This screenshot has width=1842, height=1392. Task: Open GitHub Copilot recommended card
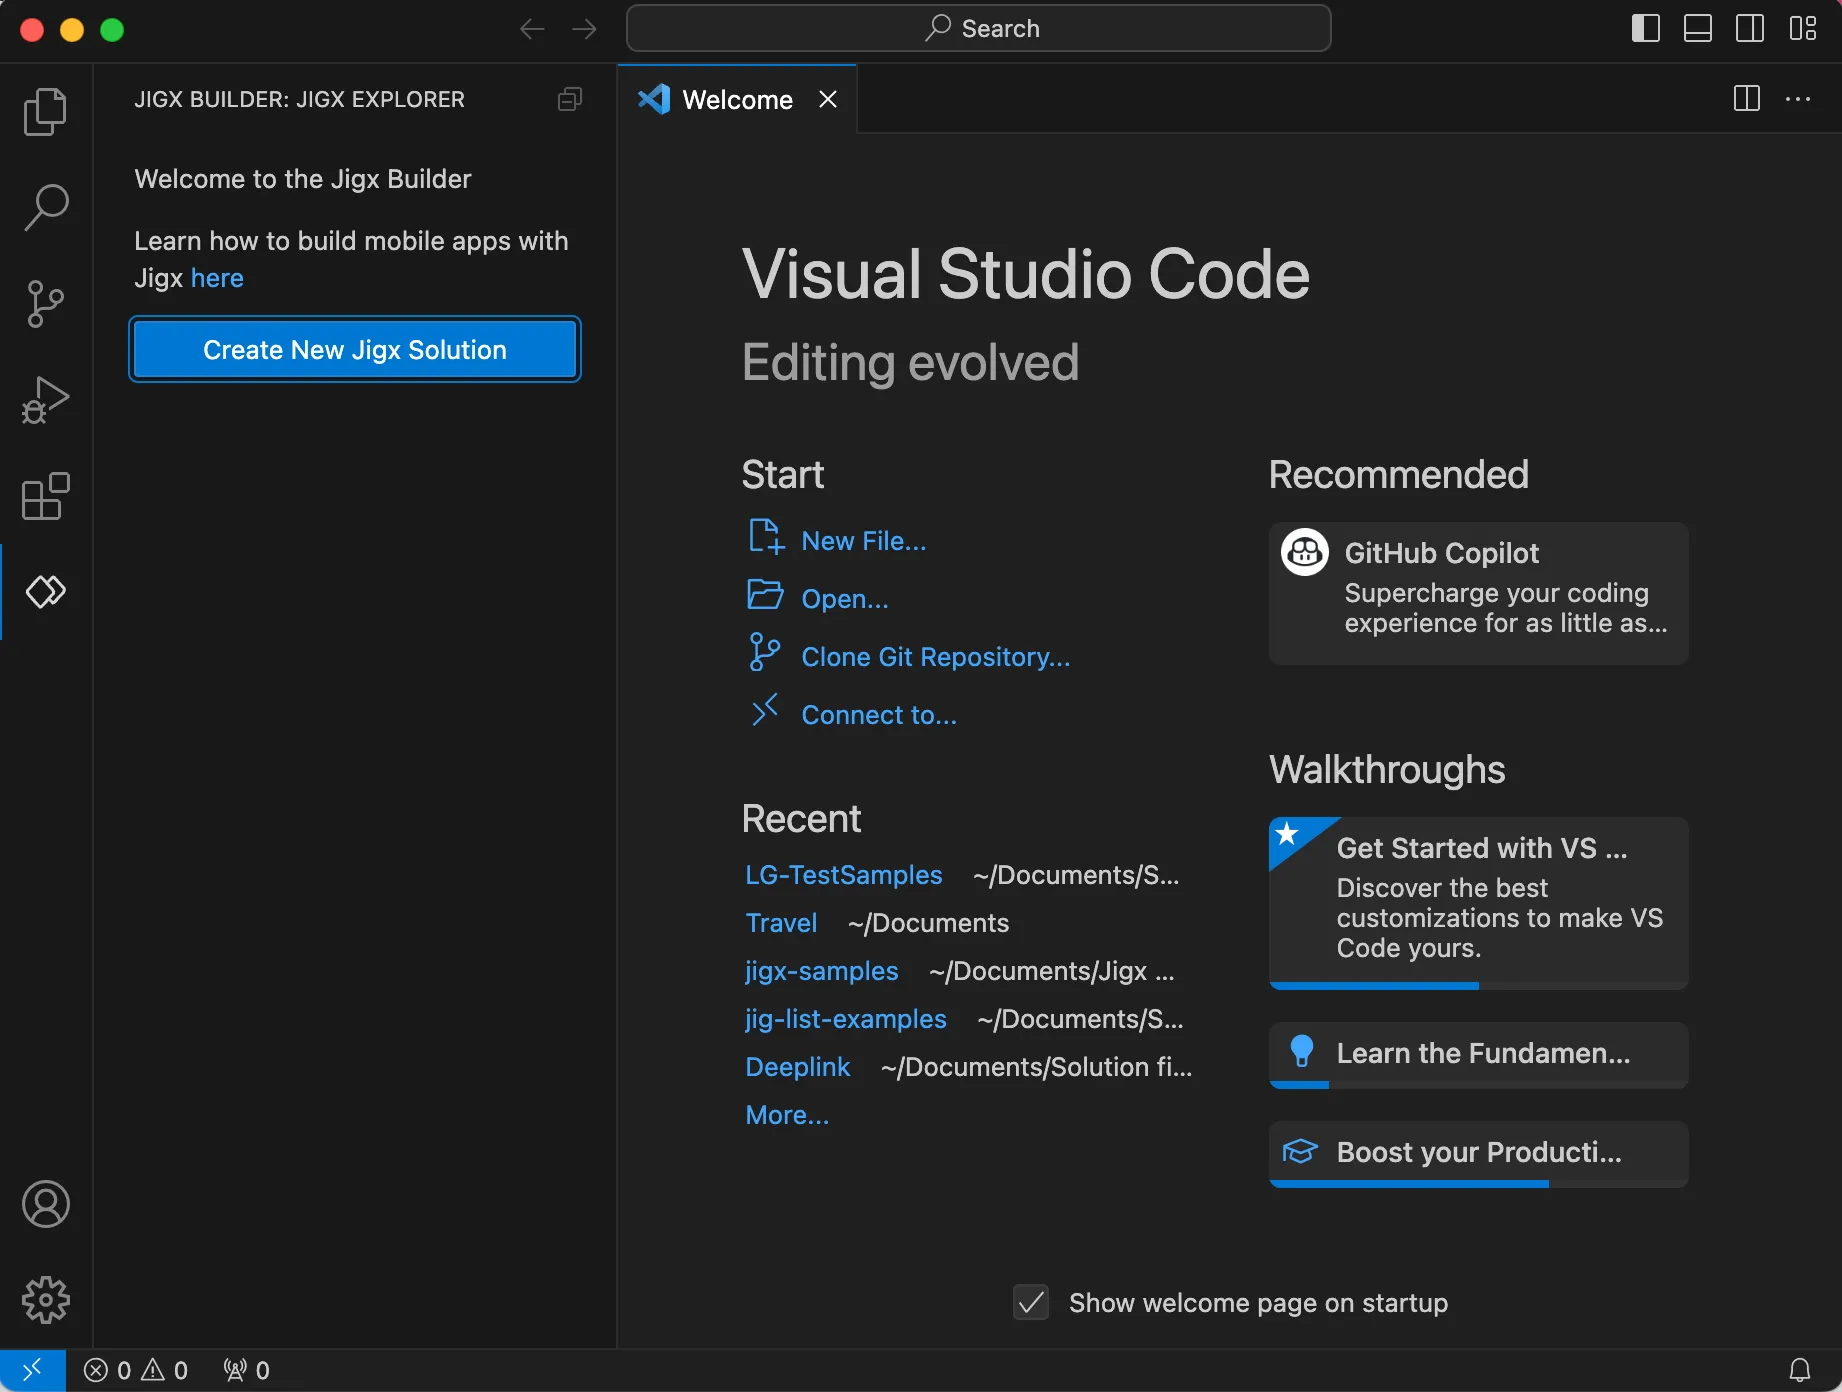click(1479, 593)
